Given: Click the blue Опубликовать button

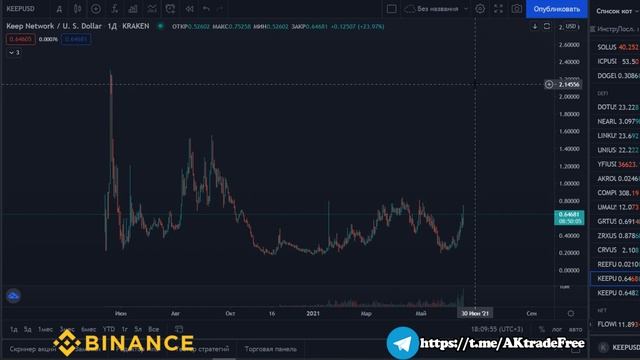Looking at the screenshot, I should (x=557, y=9).
